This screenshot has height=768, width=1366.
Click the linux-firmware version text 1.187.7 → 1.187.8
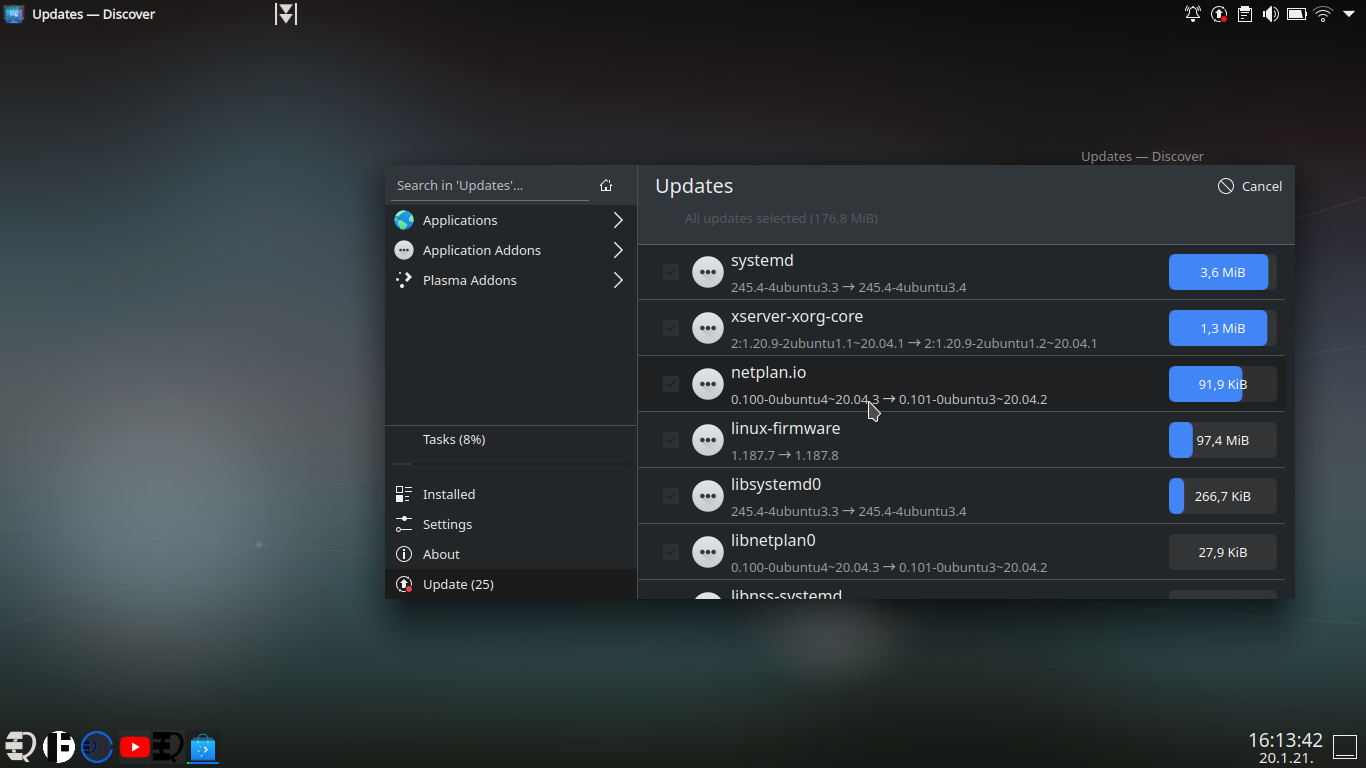pos(785,455)
